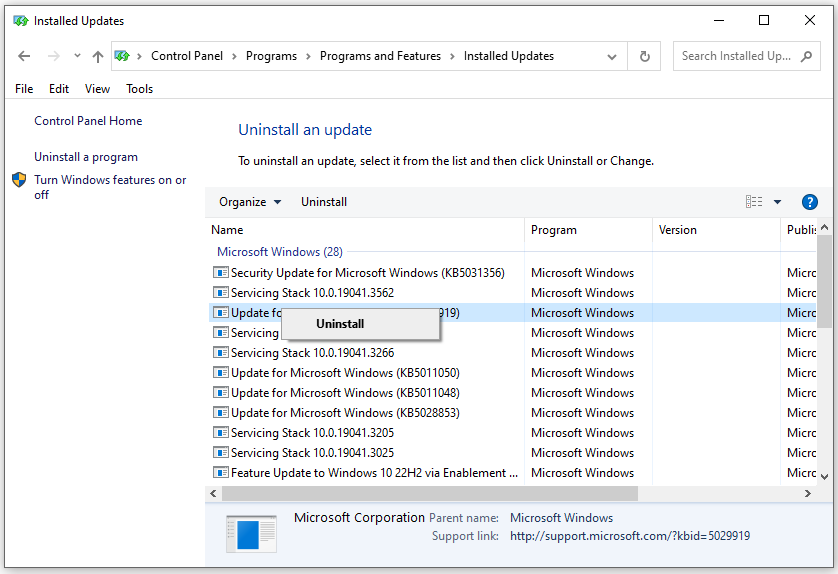
Task: Open the more view options arrow
Action: click(x=778, y=202)
